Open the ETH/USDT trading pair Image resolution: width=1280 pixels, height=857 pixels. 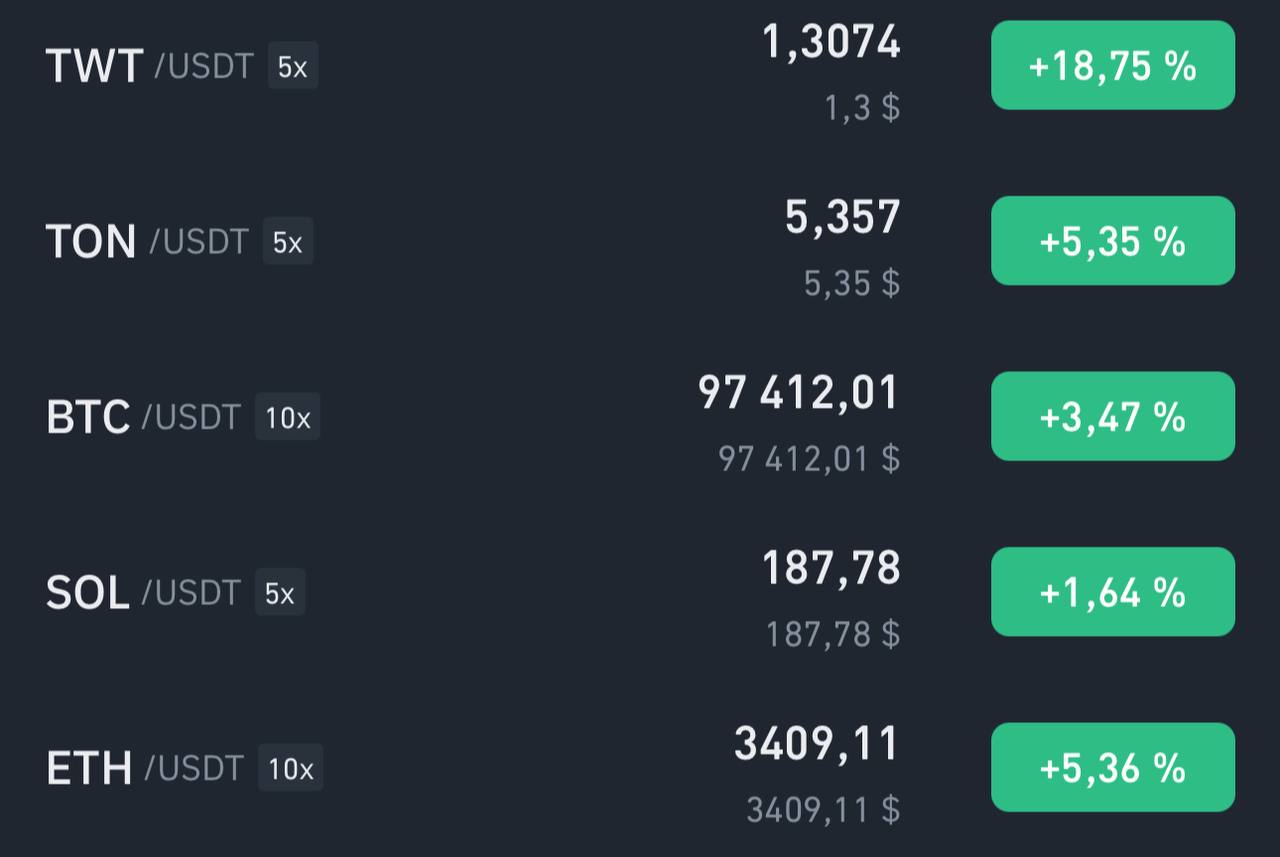coord(640,768)
